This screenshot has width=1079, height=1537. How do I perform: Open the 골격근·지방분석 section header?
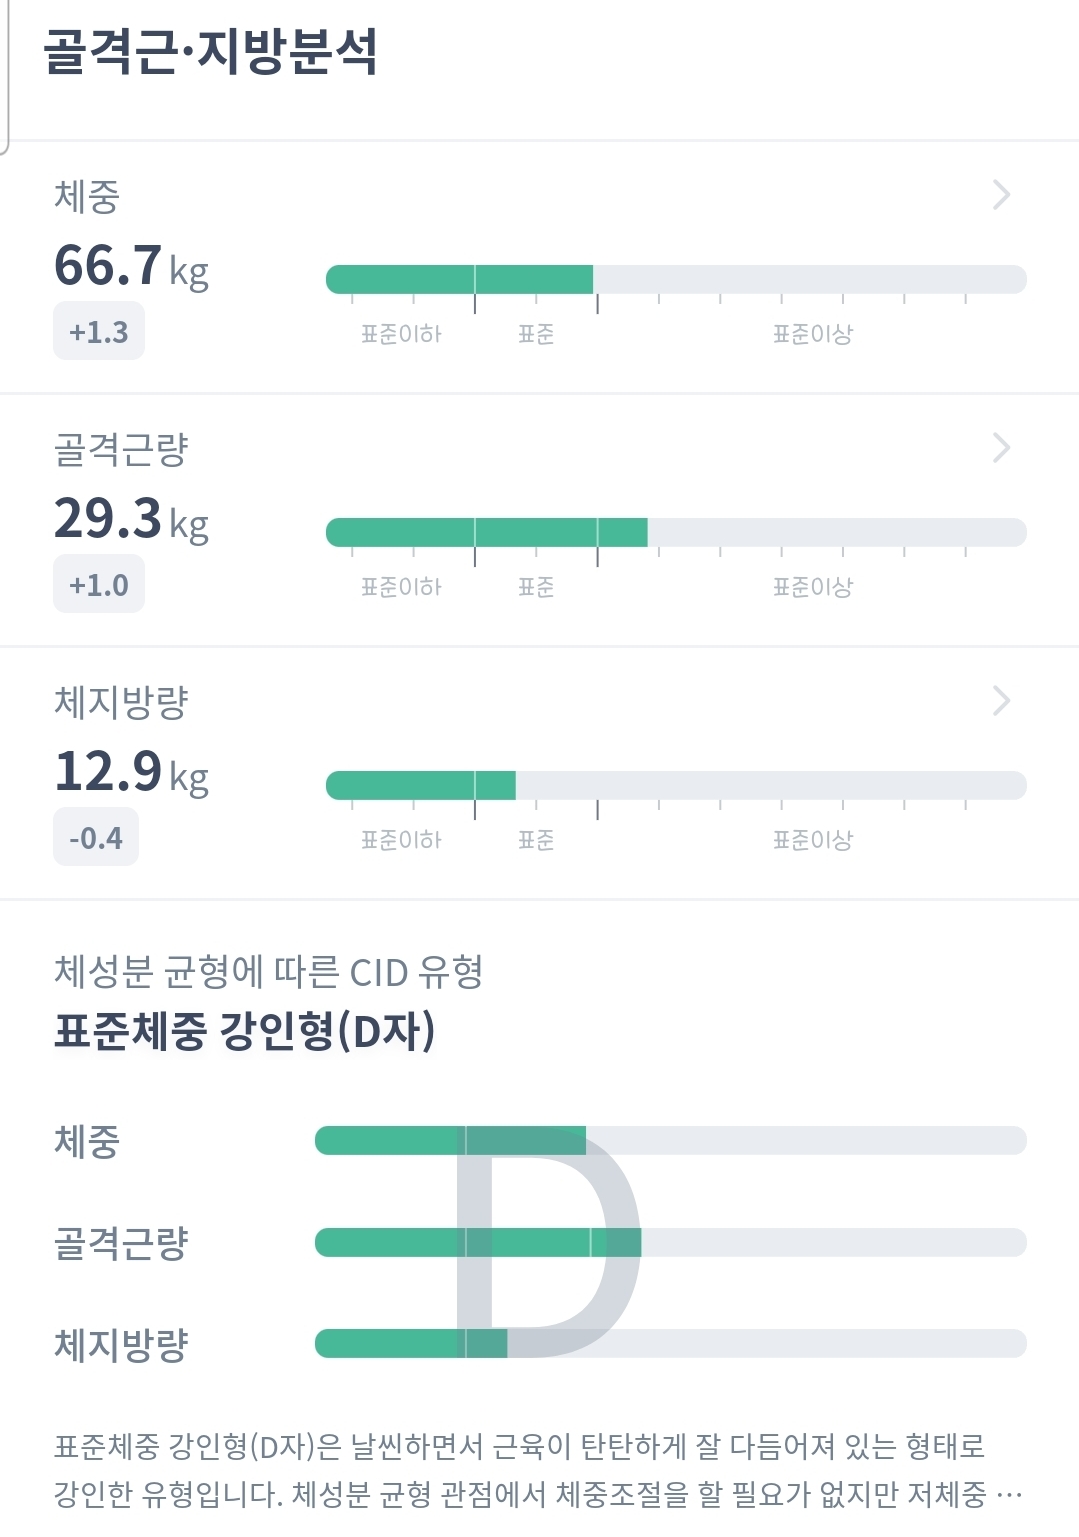pyautogui.click(x=210, y=52)
